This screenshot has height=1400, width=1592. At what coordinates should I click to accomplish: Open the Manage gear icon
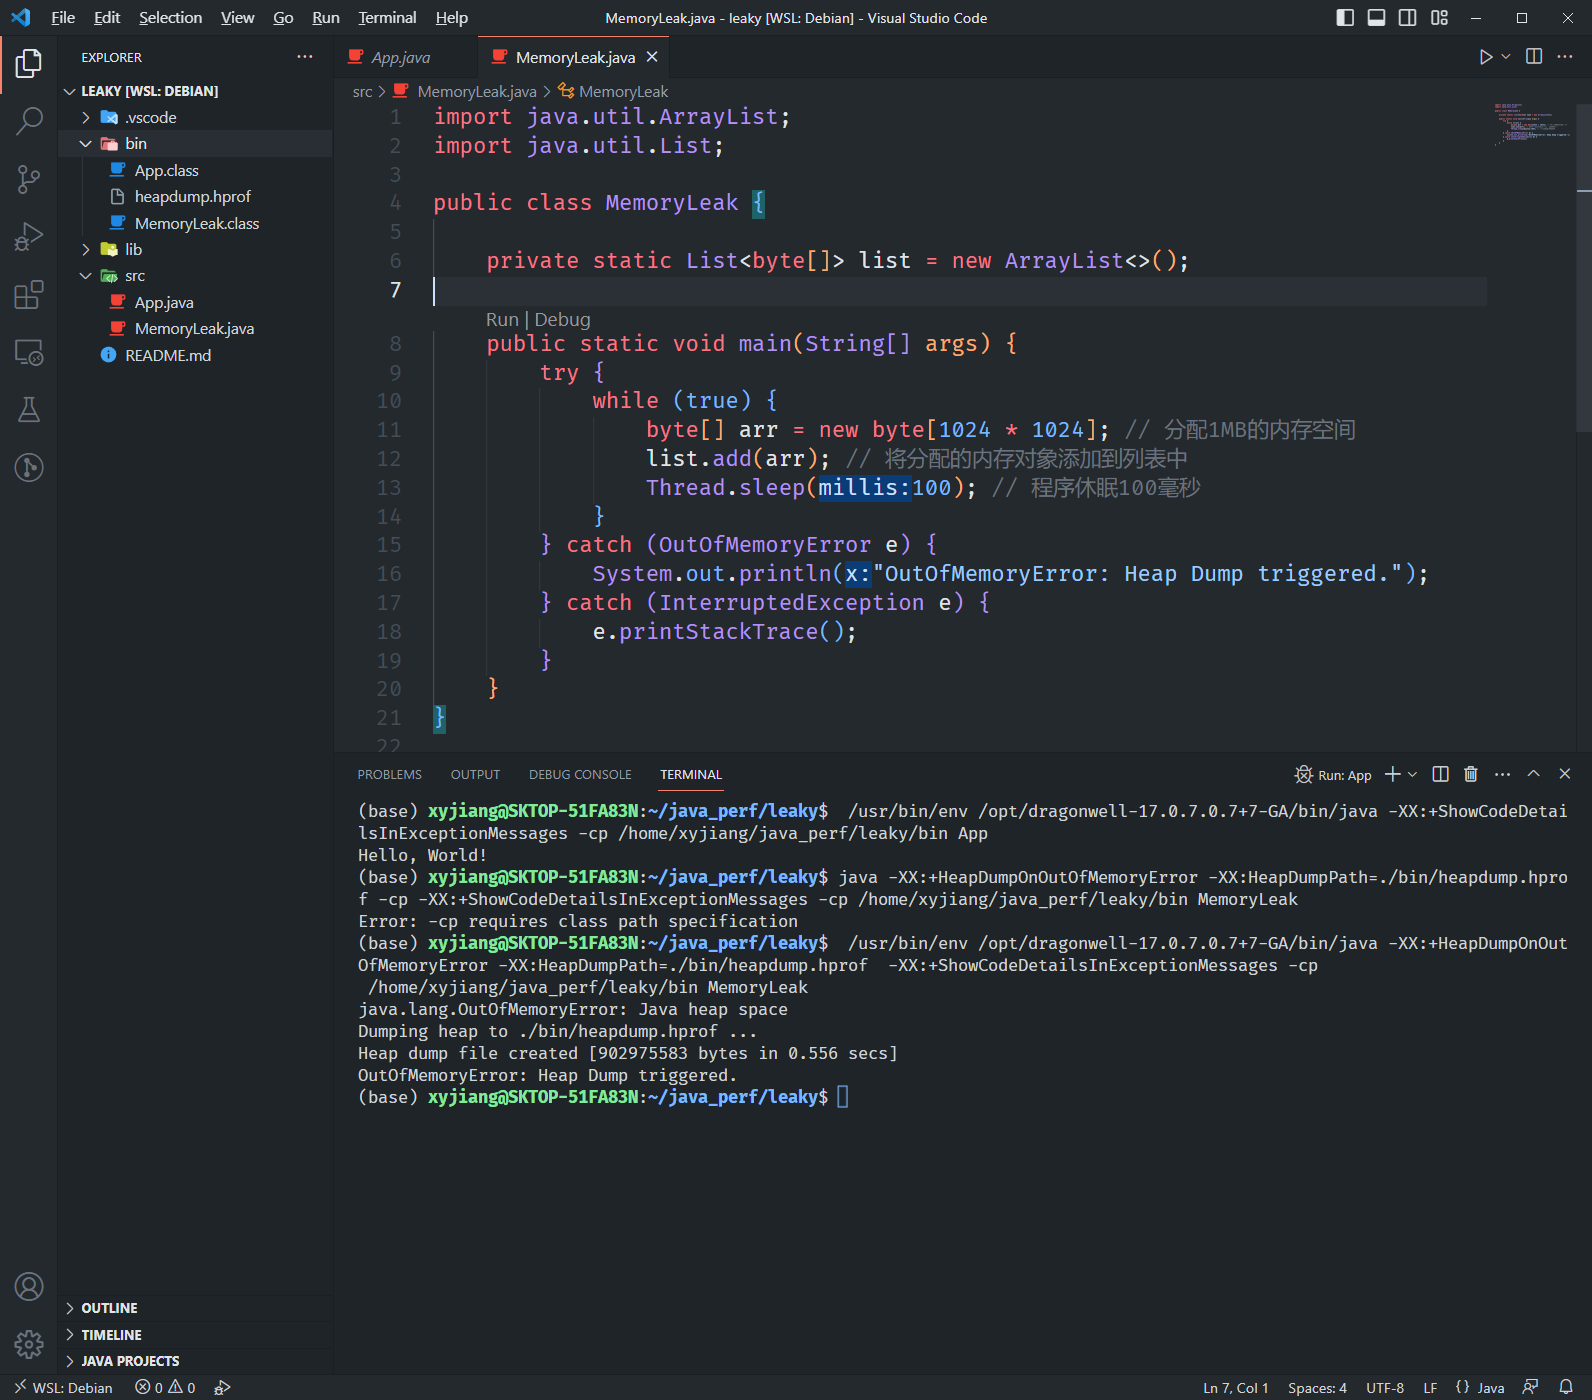[29, 1344]
